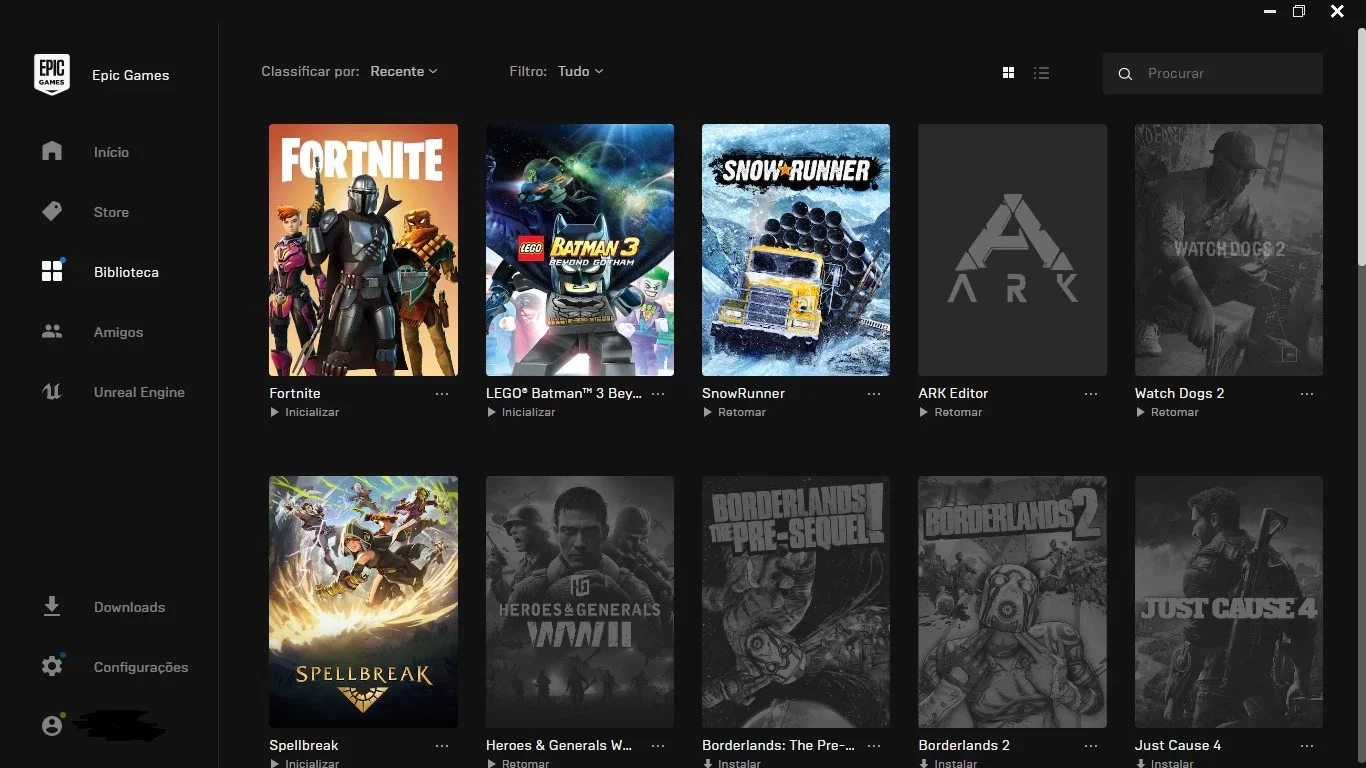This screenshot has width=1366, height=768.
Task: Open Unreal Engine section label
Action: click(139, 392)
